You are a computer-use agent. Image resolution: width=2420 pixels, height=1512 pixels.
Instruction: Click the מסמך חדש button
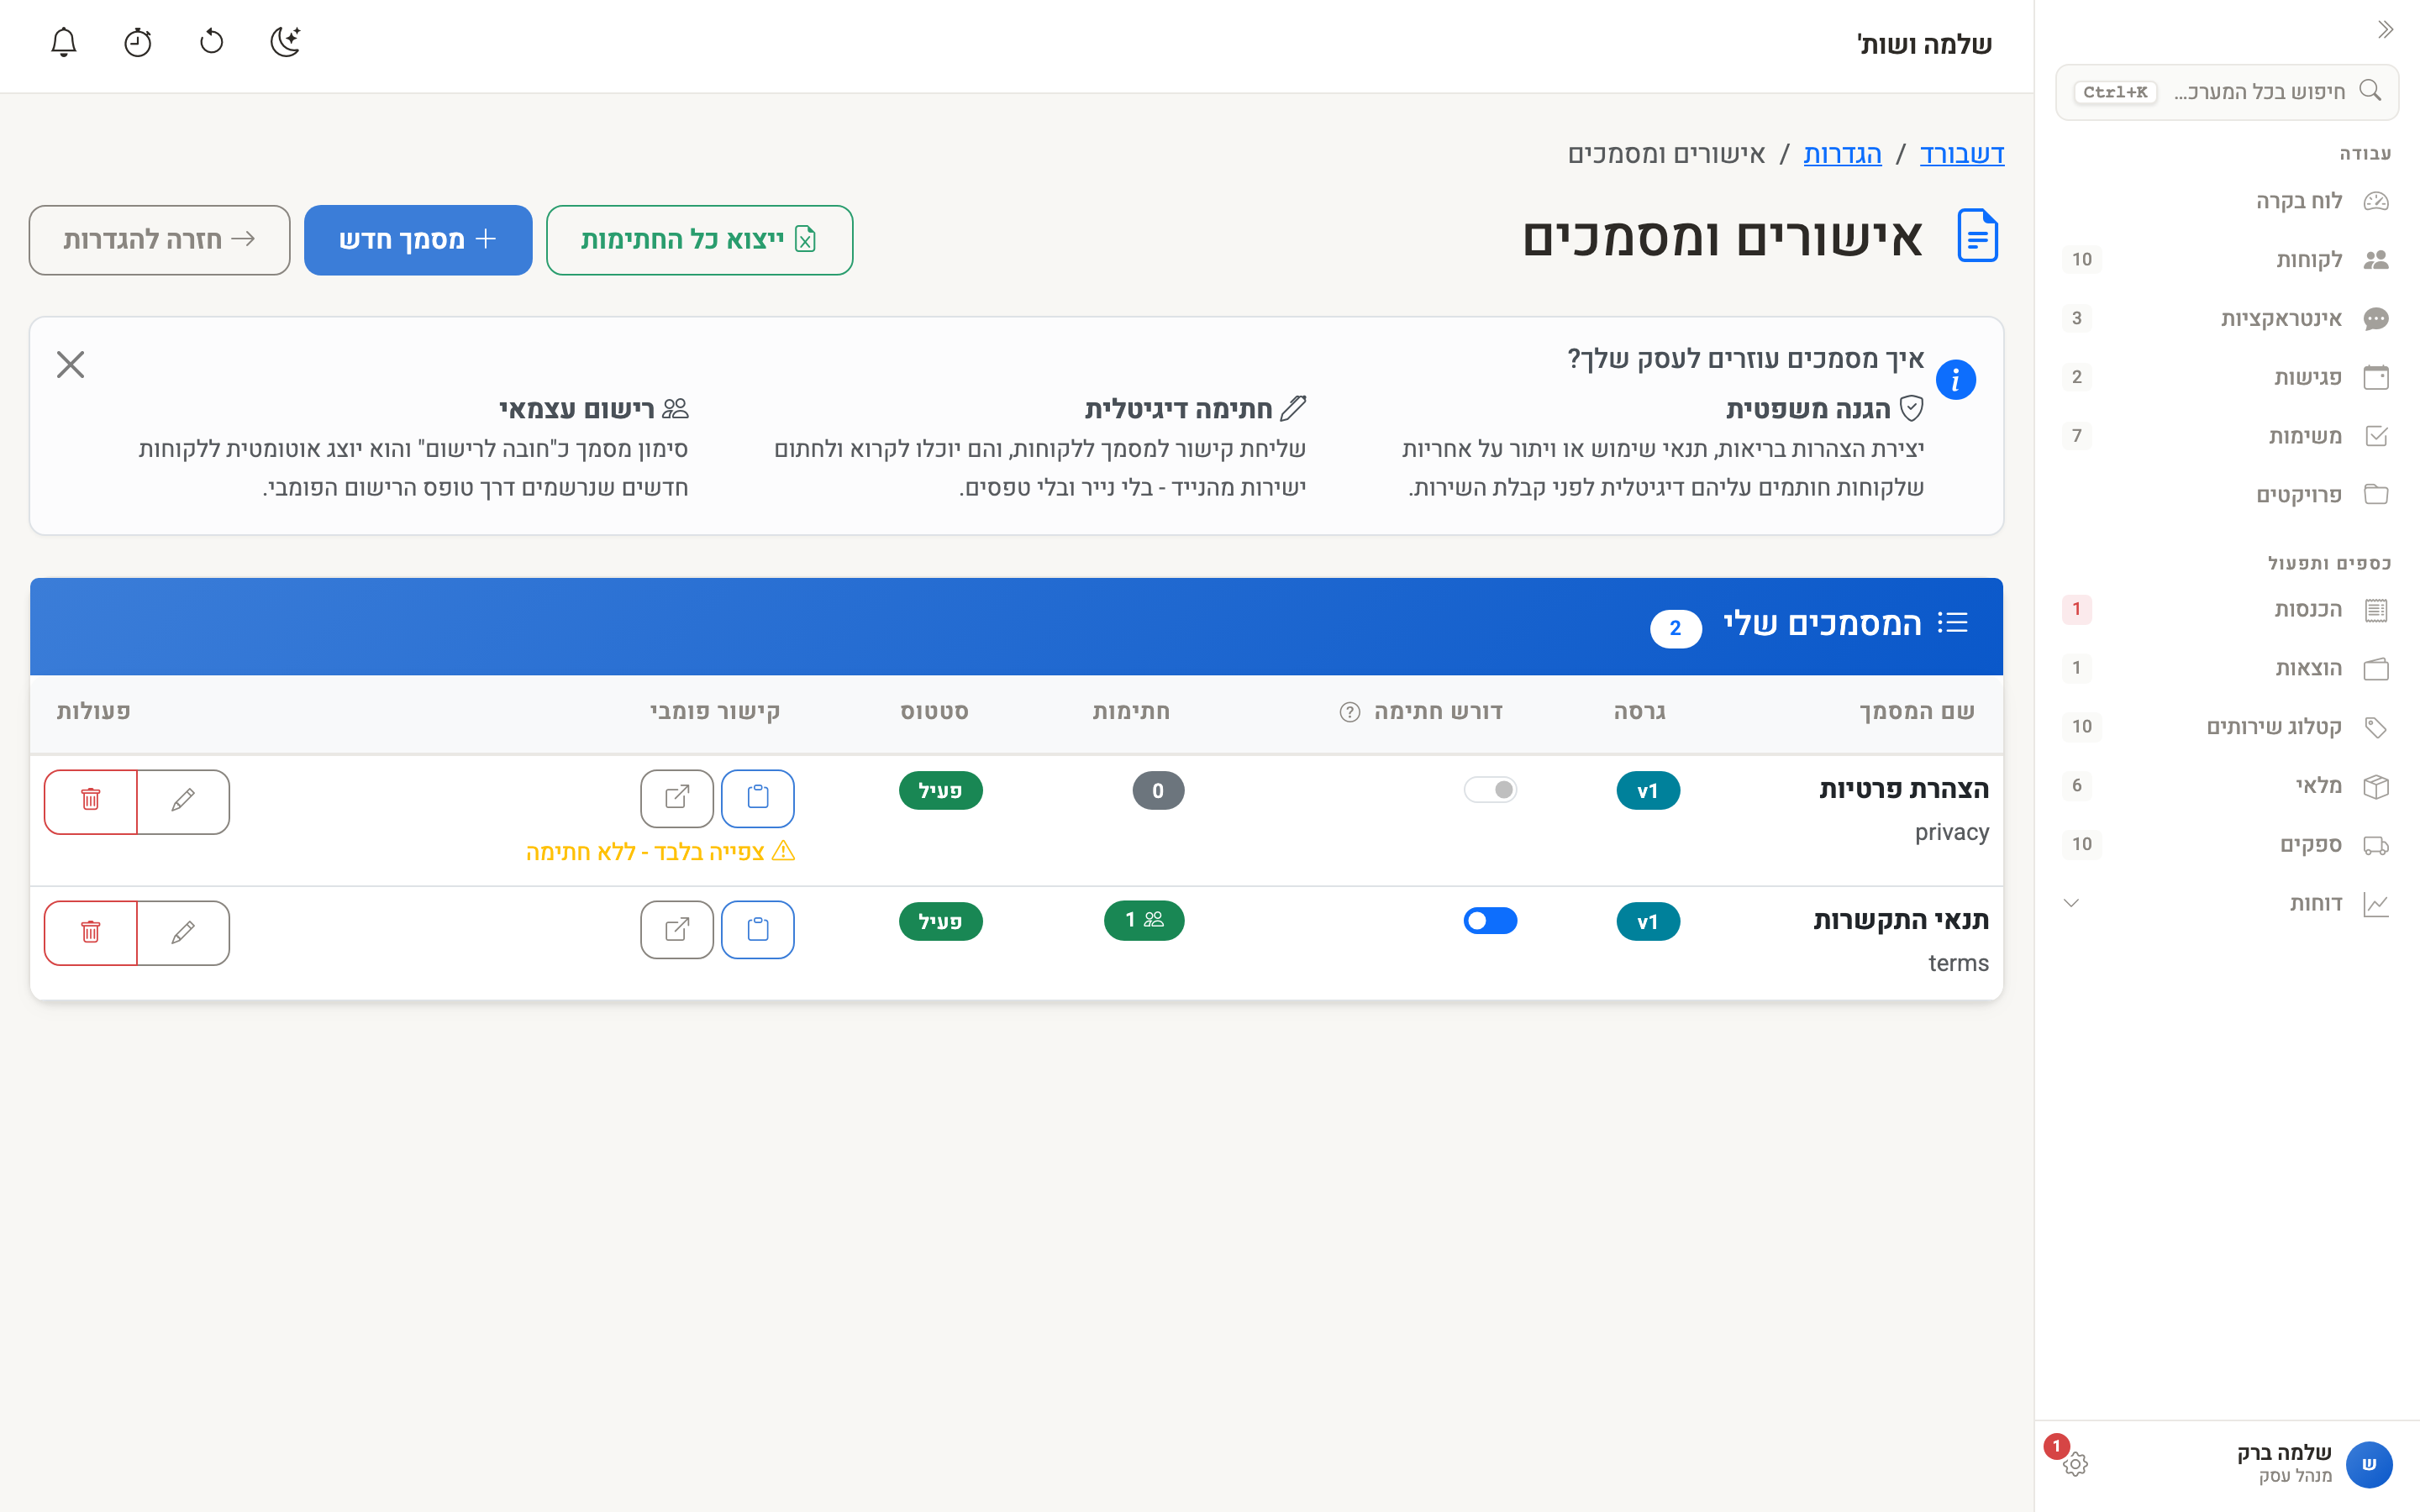point(418,240)
